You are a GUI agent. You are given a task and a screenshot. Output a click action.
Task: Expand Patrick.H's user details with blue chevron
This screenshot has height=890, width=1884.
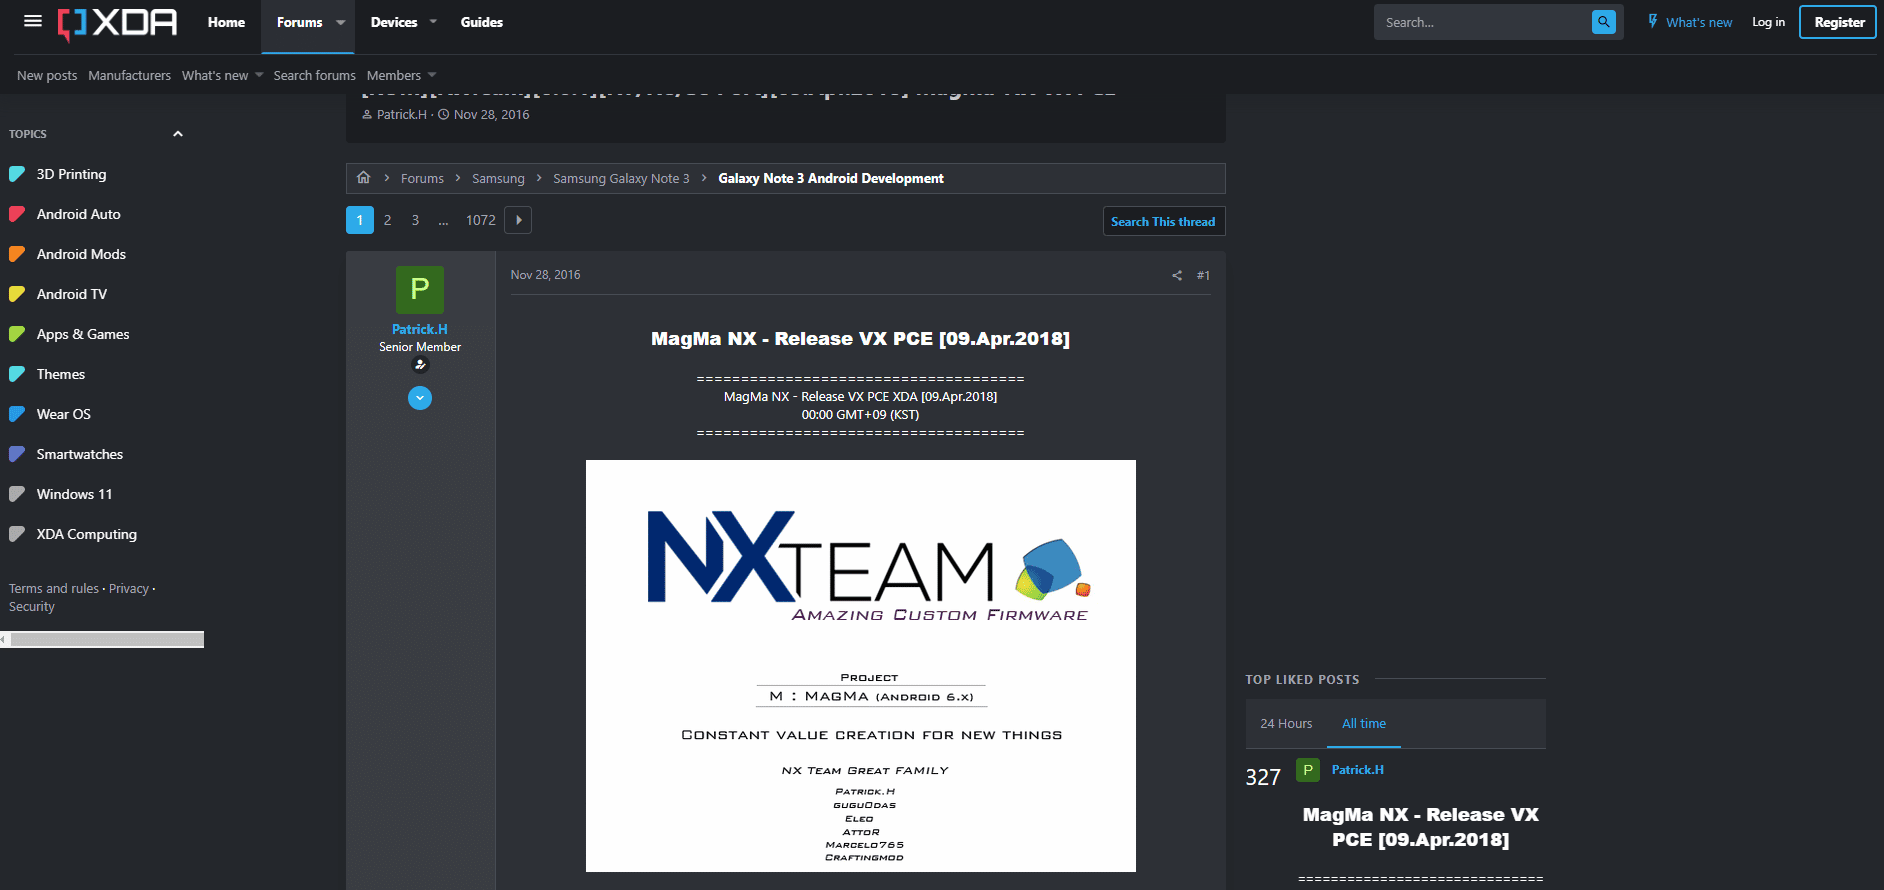coord(420,398)
